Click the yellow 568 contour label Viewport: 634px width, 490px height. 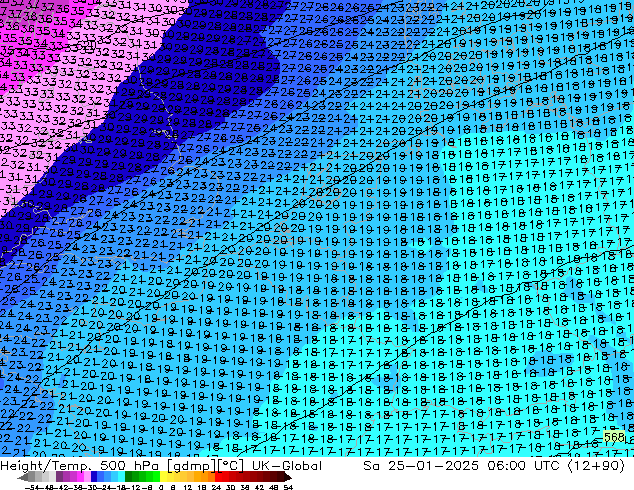pyautogui.click(x=614, y=437)
